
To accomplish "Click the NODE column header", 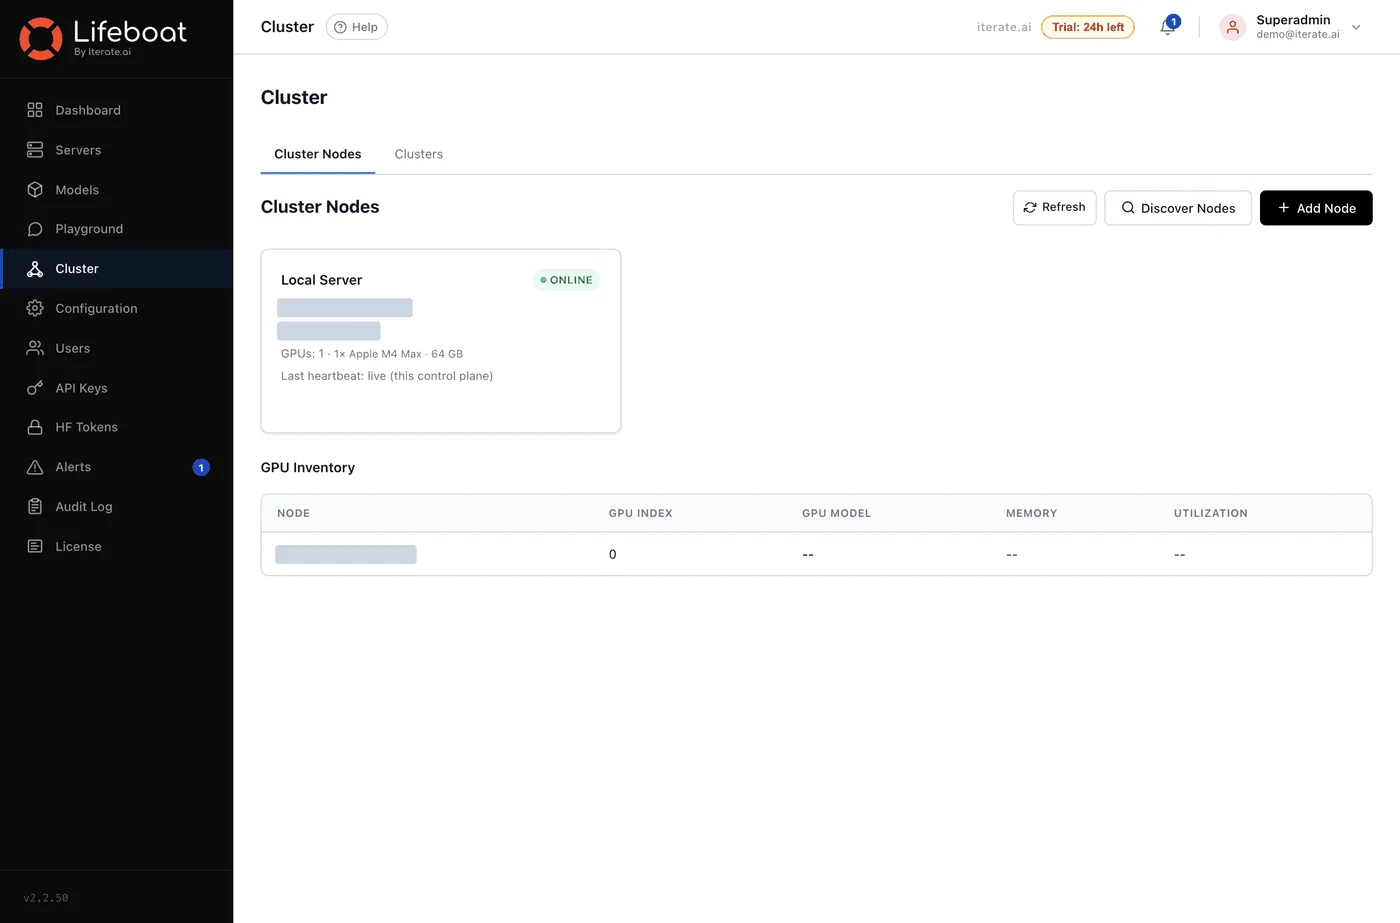I will tap(294, 513).
